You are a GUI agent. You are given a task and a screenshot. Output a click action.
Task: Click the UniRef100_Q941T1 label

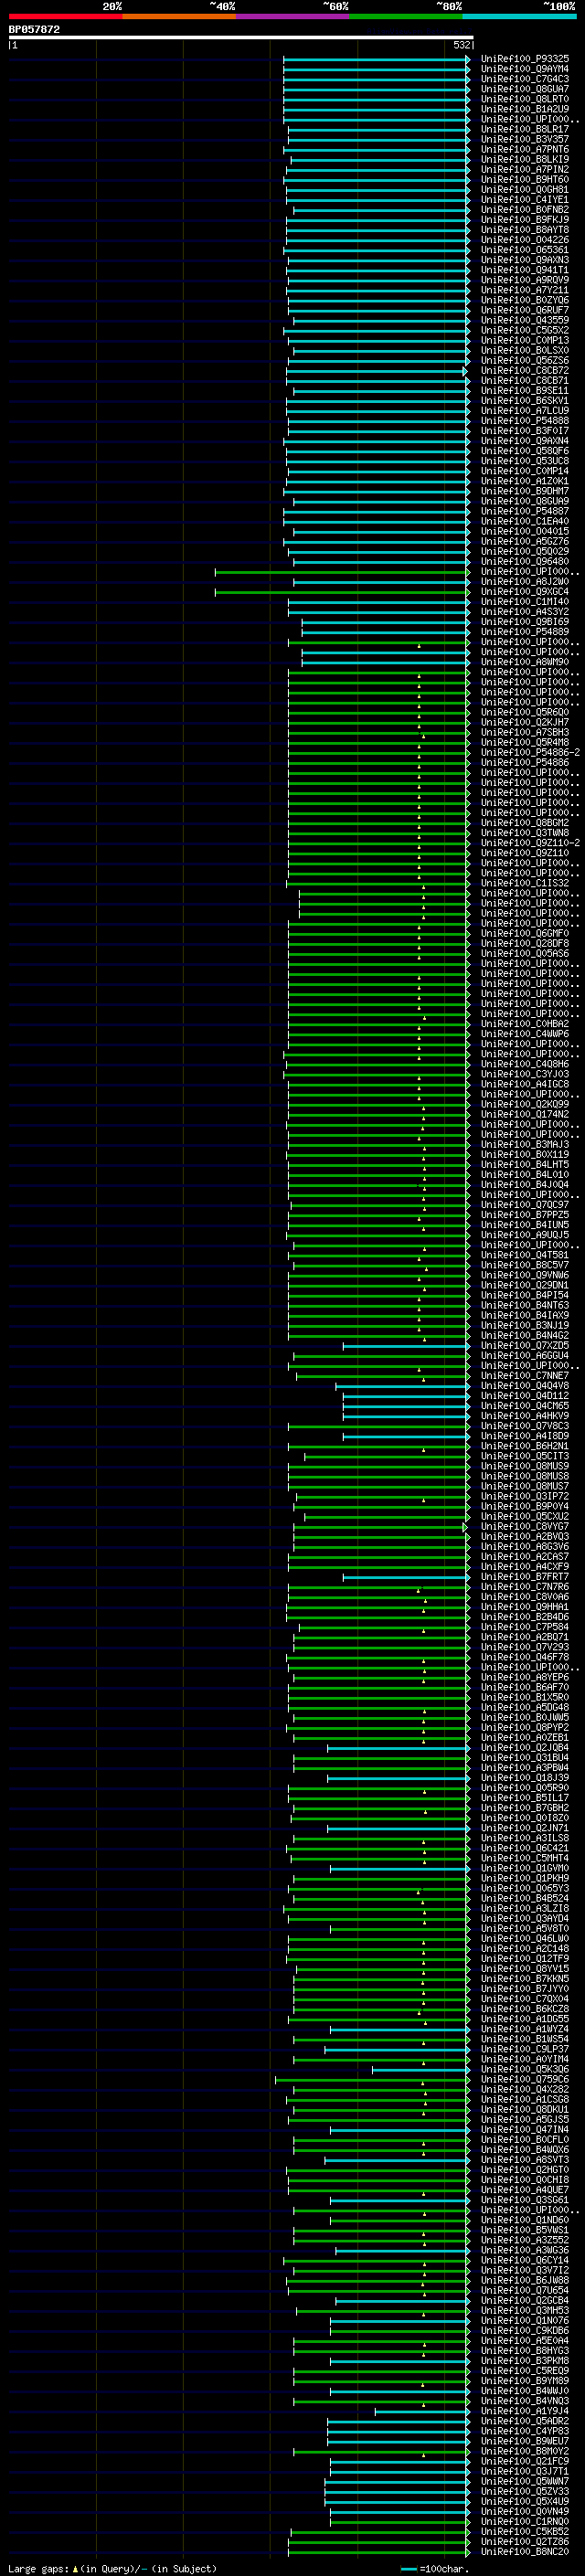click(x=525, y=270)
